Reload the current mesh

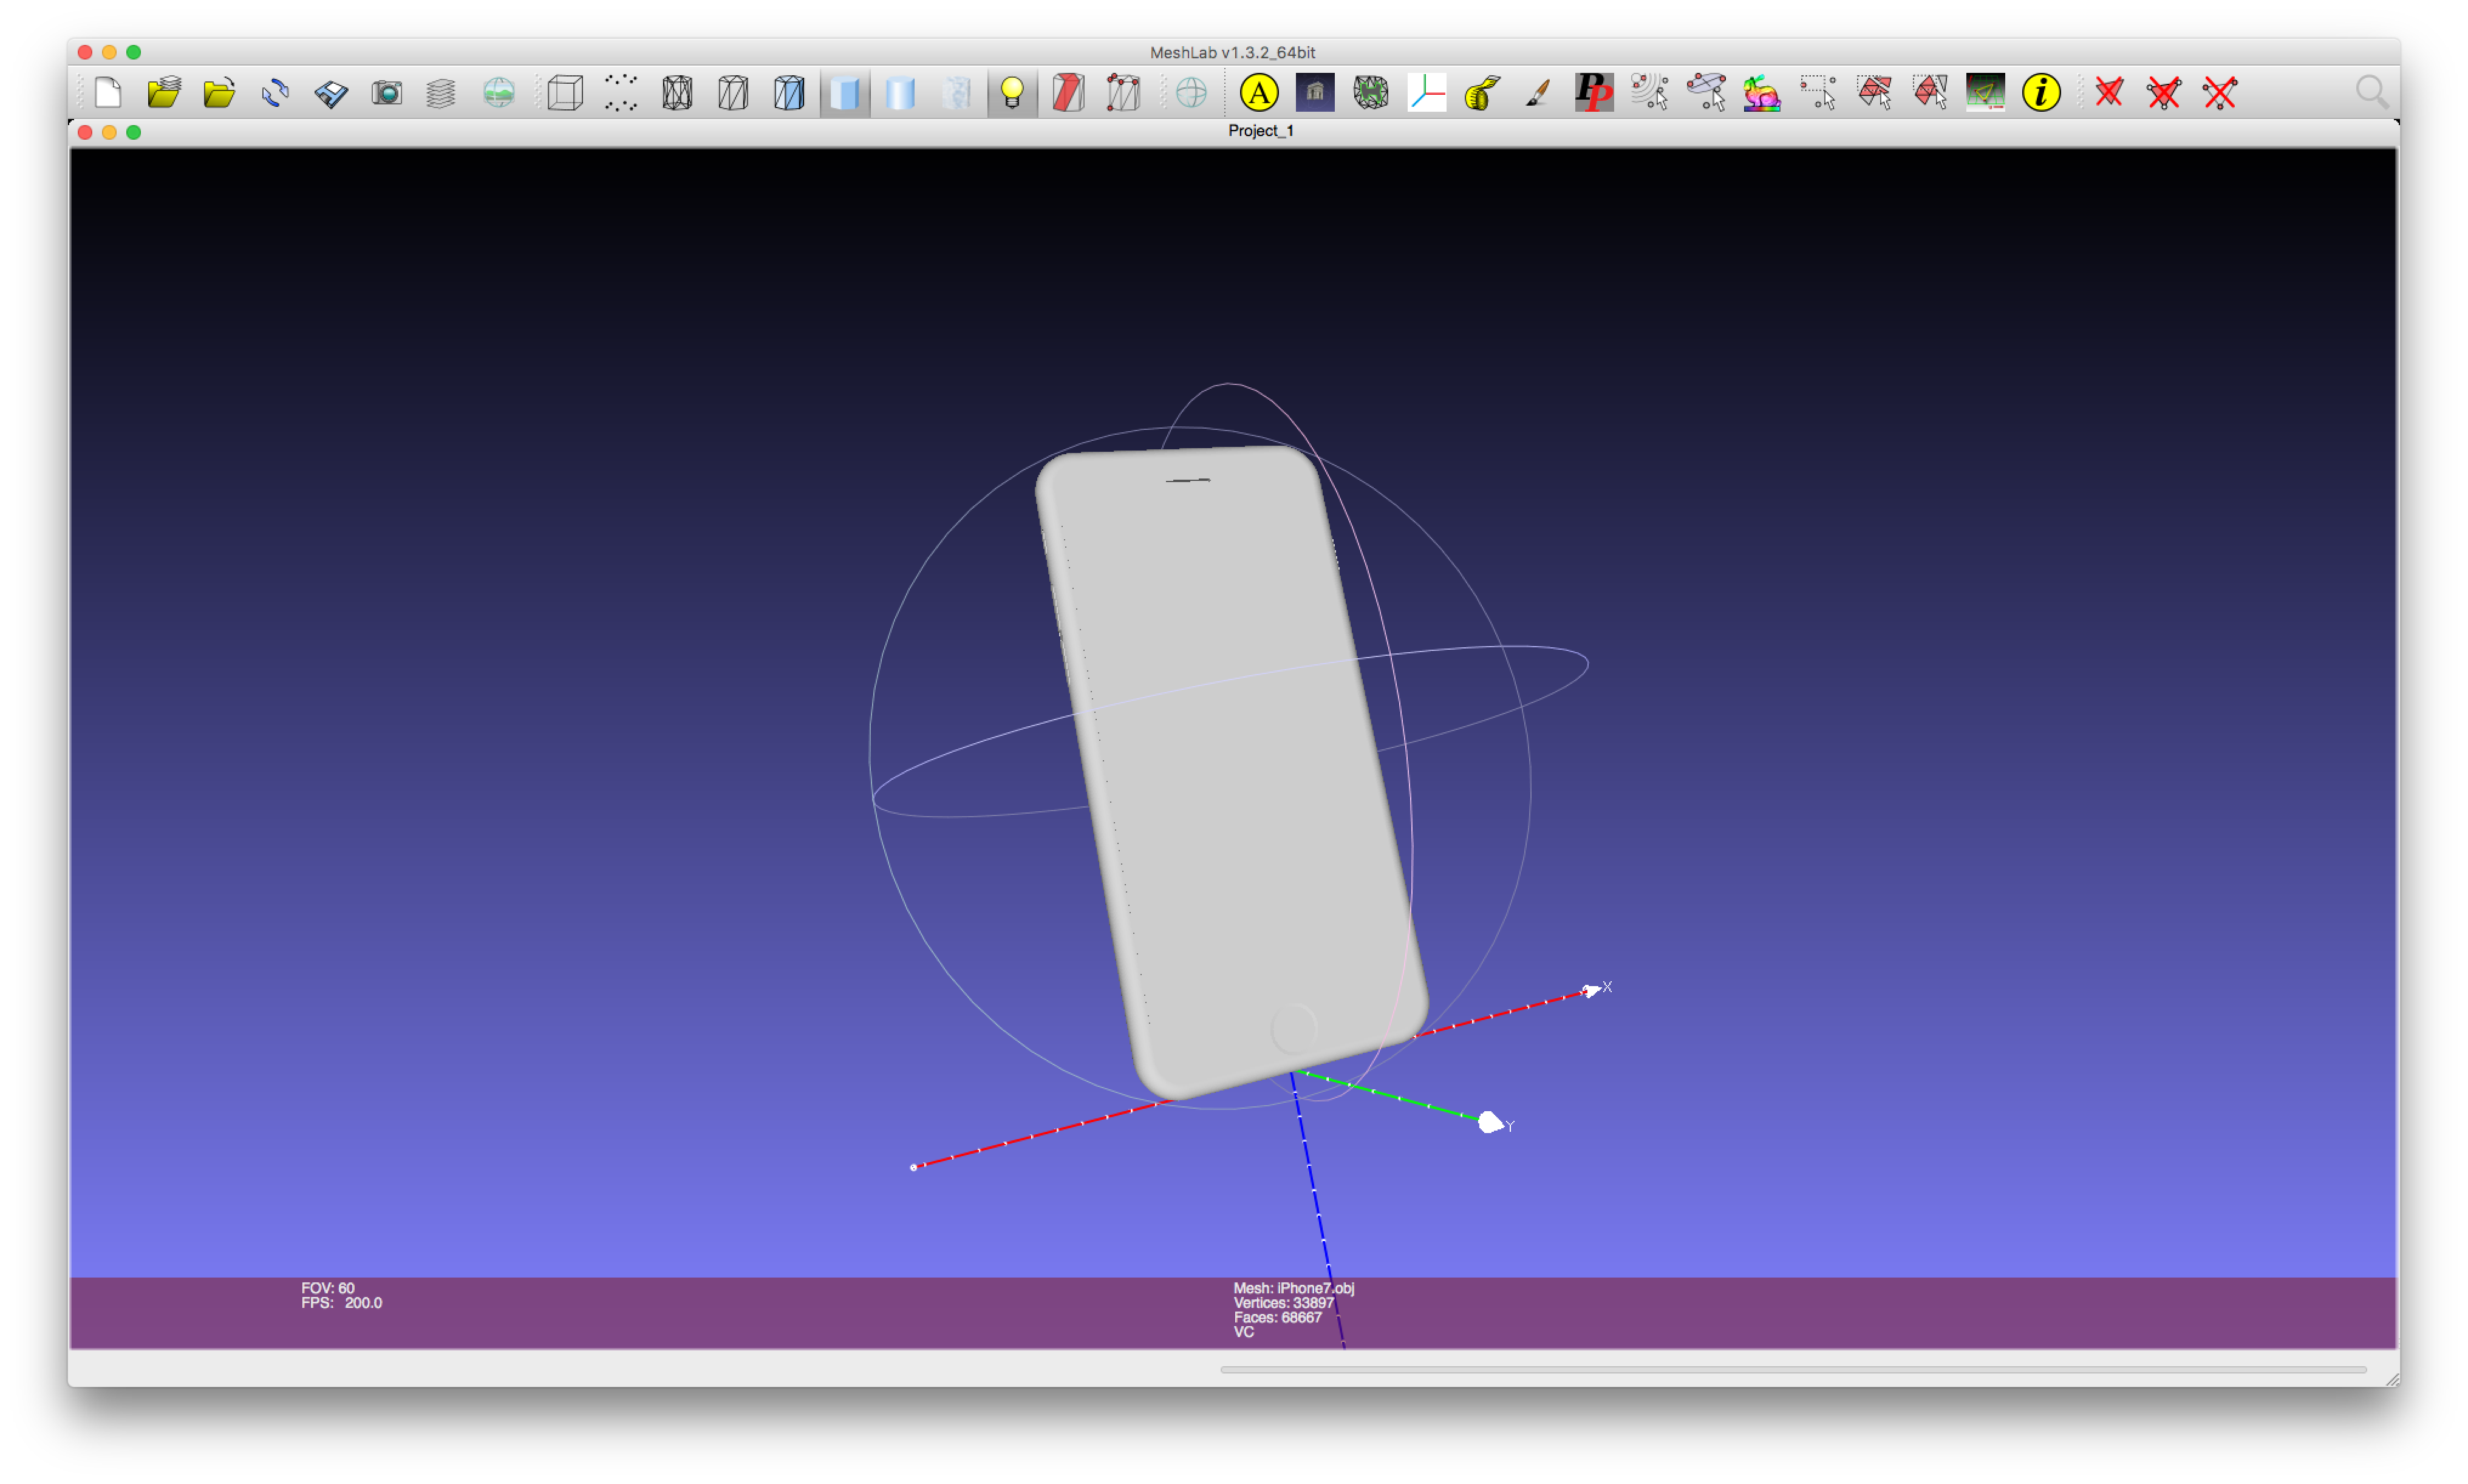click(275, 93)
